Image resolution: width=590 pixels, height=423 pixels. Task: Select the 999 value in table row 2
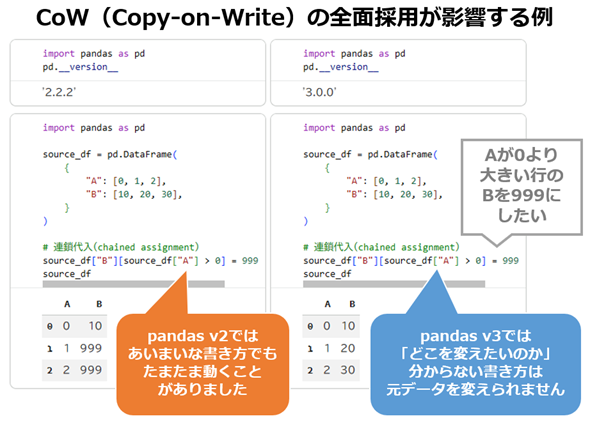coord(91,370)
